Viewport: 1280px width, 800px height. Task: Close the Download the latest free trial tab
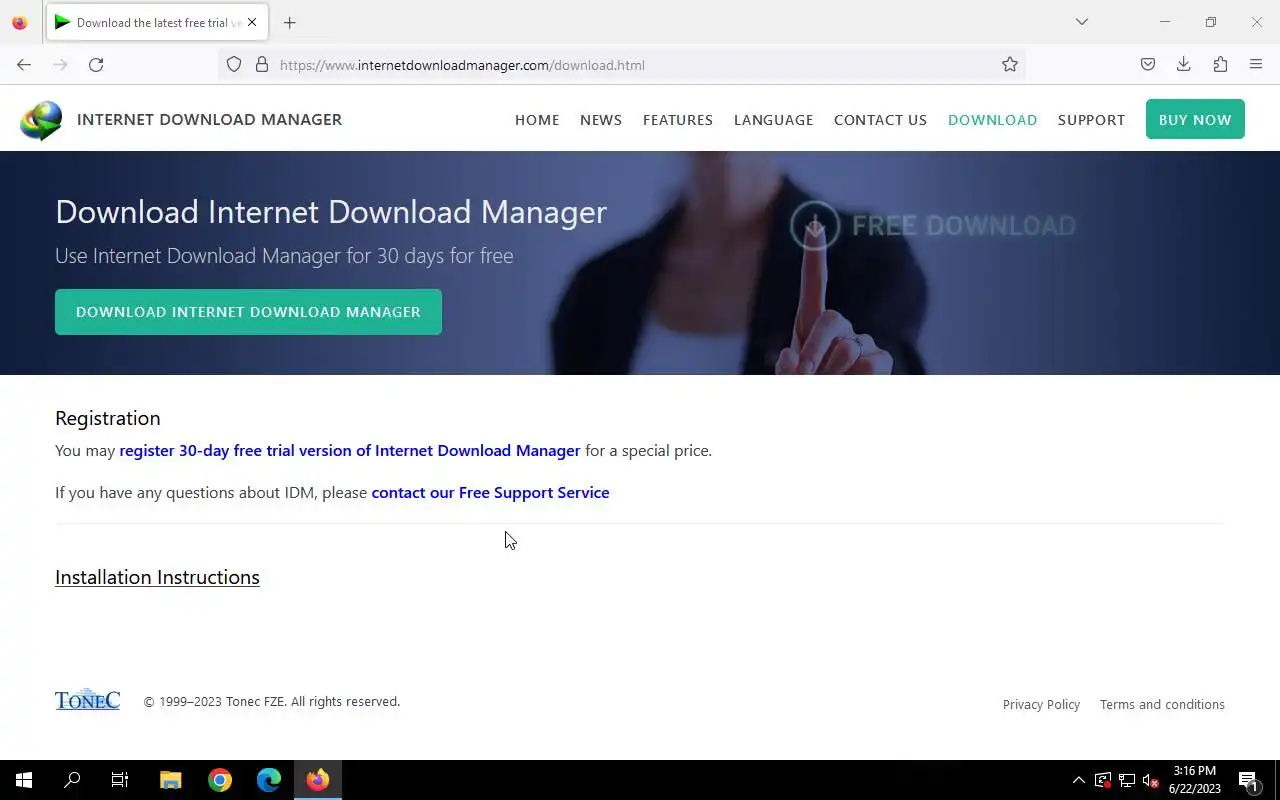(x=252, y=22)
